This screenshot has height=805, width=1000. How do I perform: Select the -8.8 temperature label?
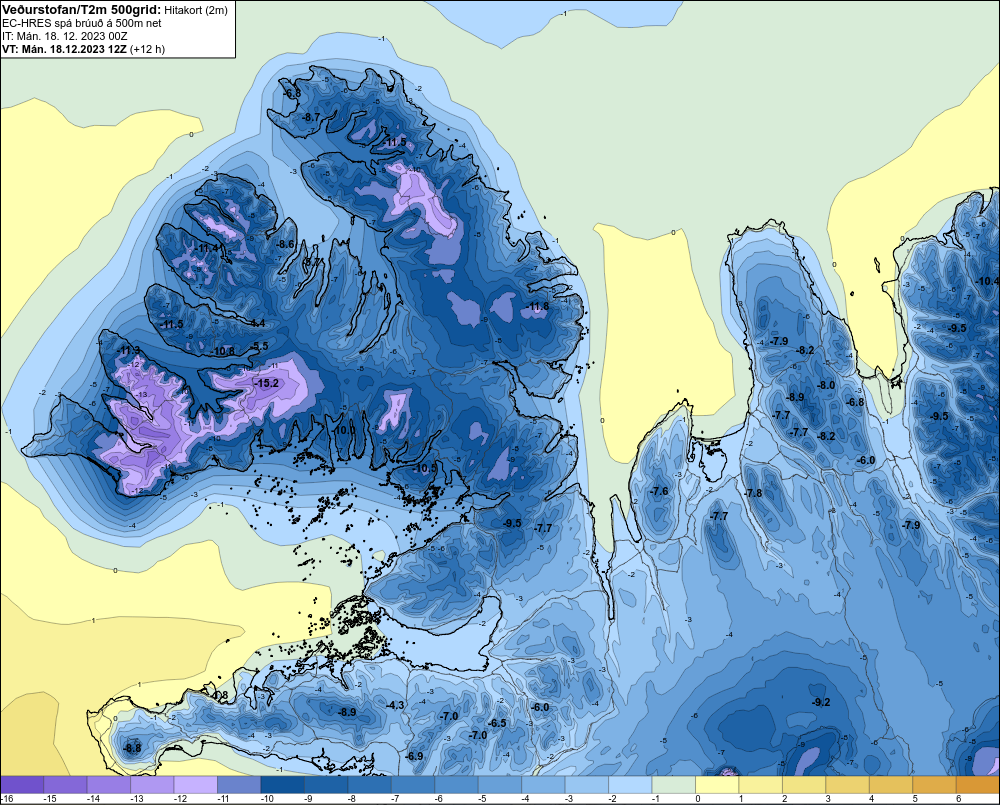point(132,748)
